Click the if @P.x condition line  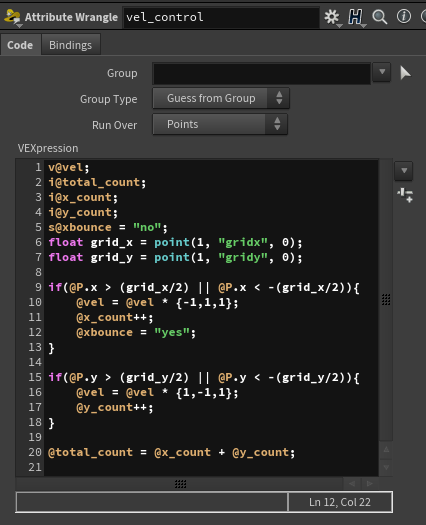point(204,288)
